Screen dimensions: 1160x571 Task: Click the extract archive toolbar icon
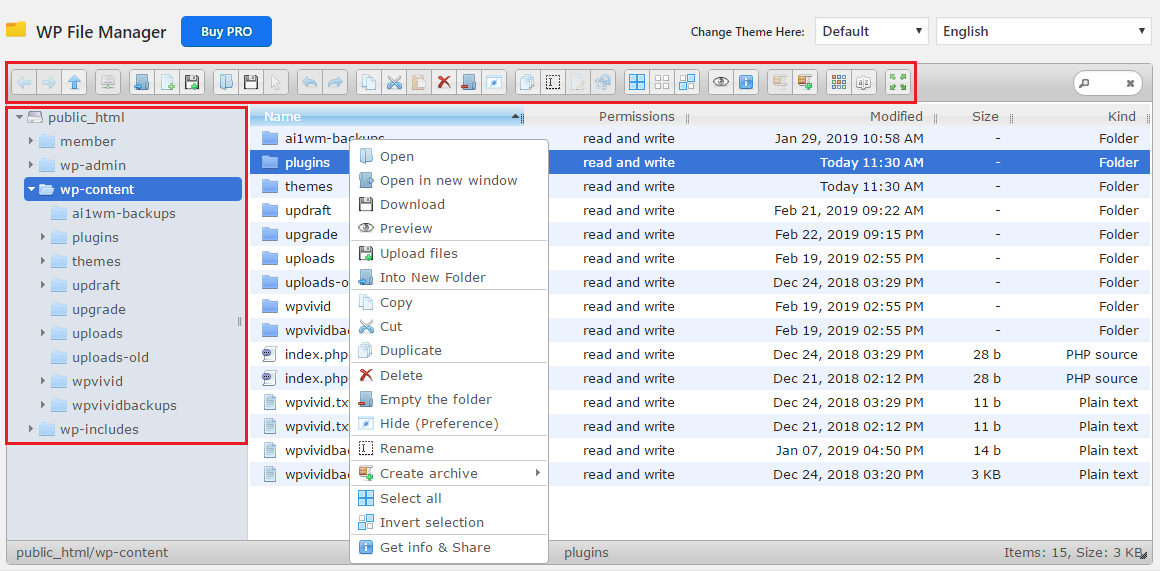point(780,83)
